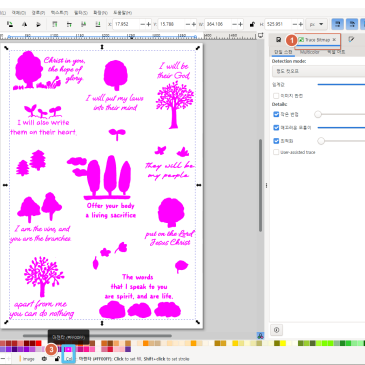365x365 pixels.
Task: Click the raise selection to top icon
Action: click(x=55, y=24)
